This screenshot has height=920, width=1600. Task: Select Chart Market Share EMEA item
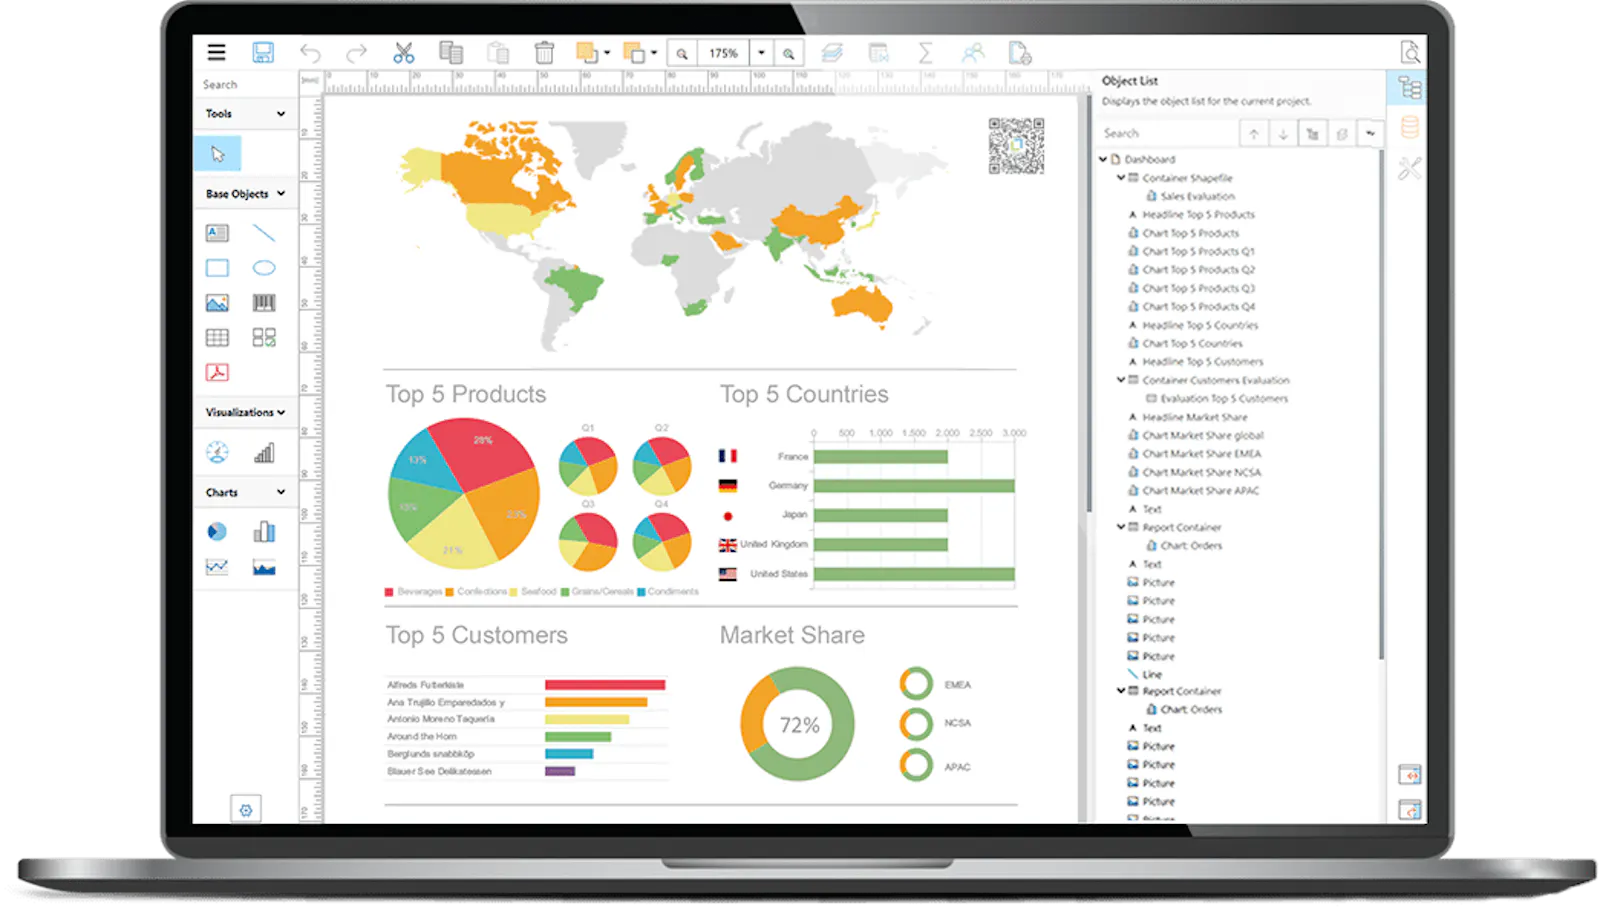(x=1201, y=454)
